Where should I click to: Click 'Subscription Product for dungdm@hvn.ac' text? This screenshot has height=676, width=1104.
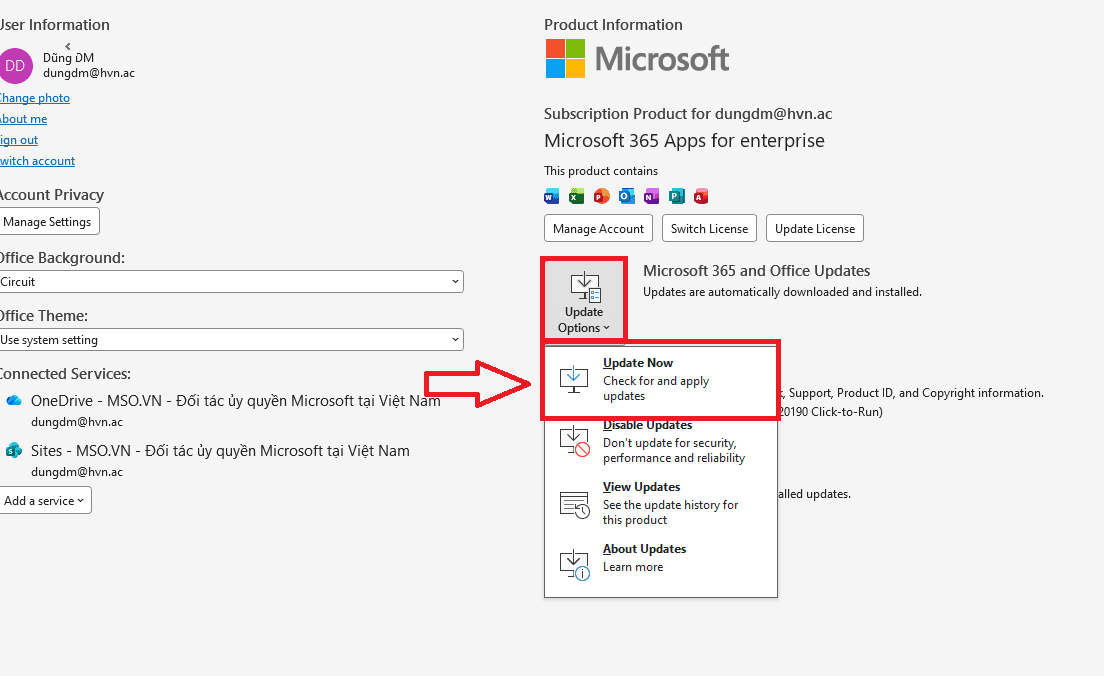click(688, 114)
